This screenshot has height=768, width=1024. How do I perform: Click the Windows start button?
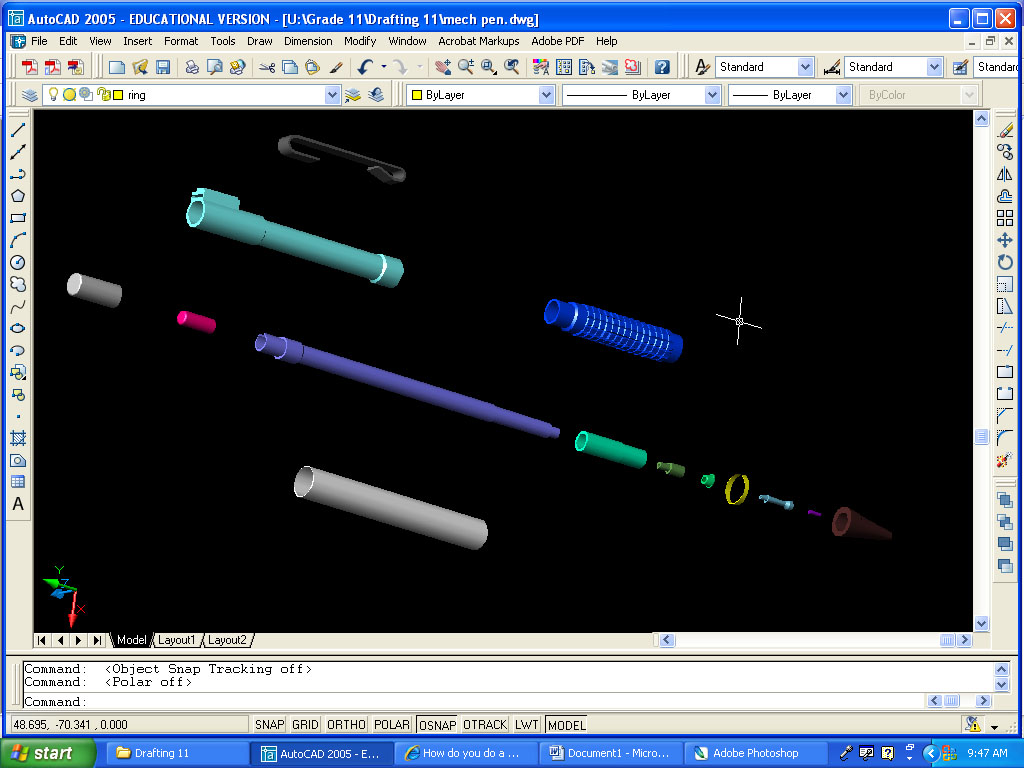pyautogui.click(x=48, y=753)
